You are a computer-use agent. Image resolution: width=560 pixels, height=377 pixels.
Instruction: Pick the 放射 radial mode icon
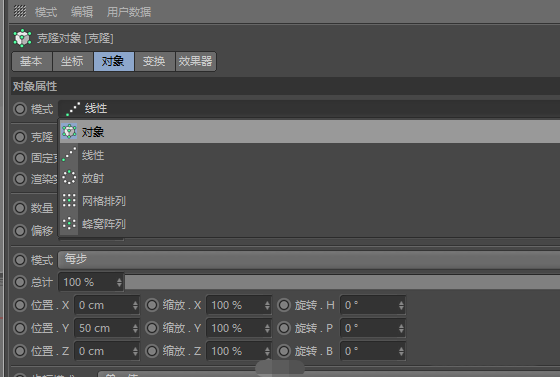click(69, 177)
